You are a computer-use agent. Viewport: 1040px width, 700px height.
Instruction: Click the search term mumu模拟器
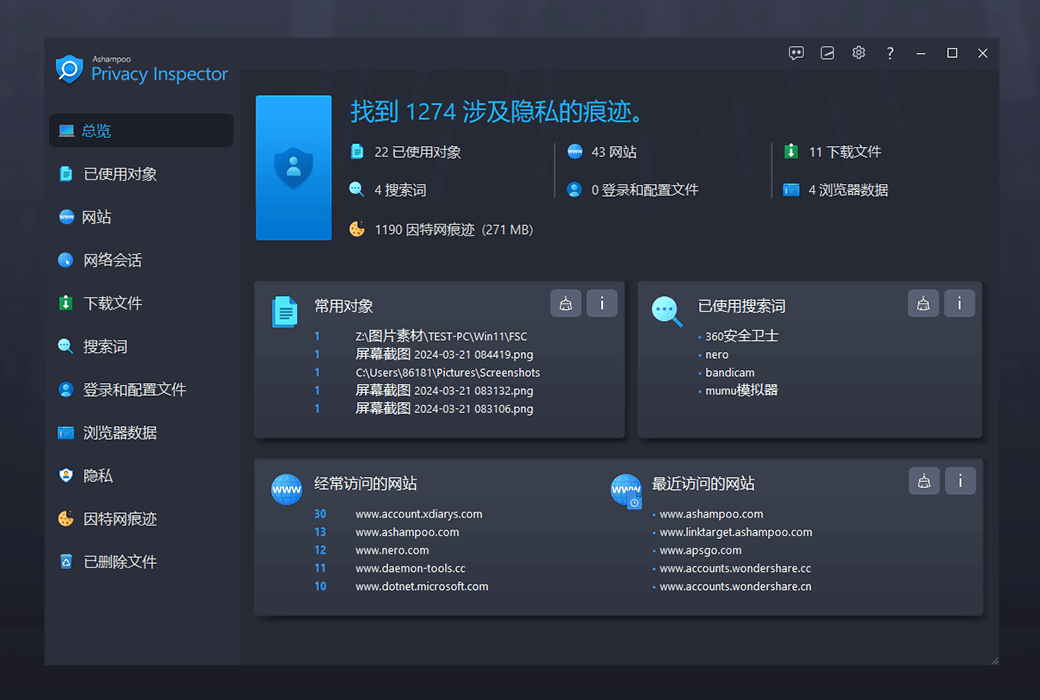pyautogui.click(x=741, y=390)
